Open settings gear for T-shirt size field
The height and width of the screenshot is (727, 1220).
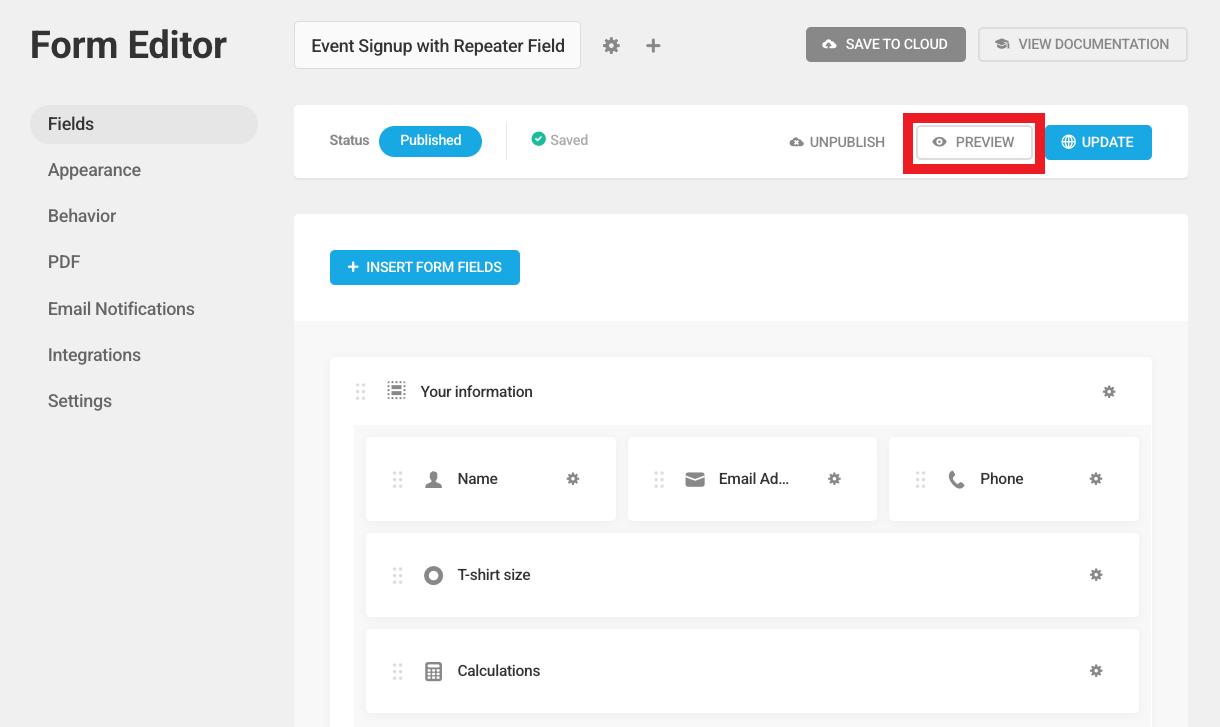tap(1096, 575)
